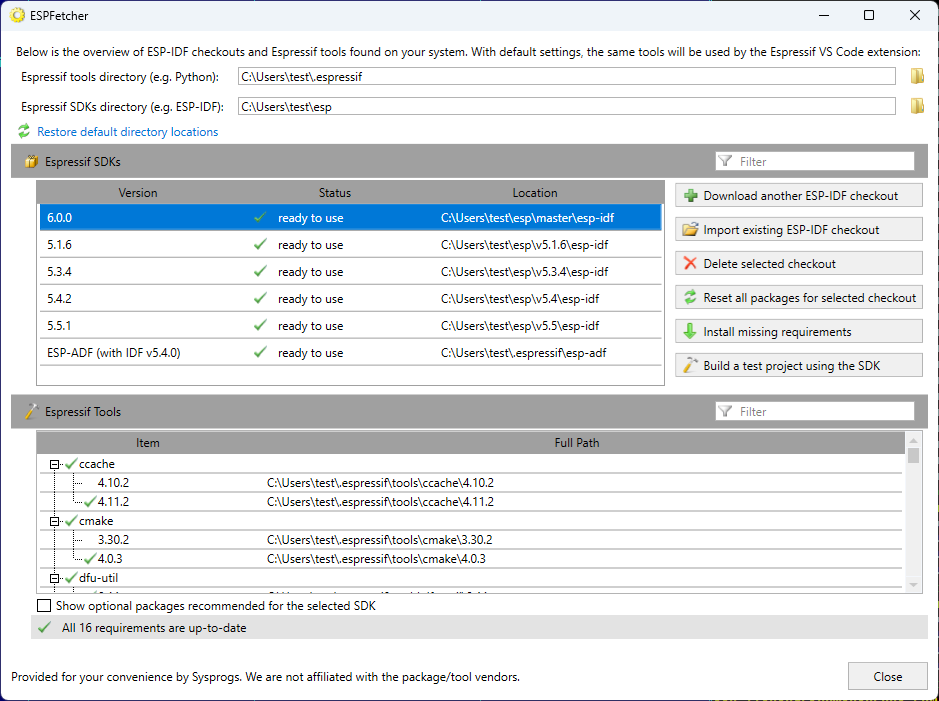Focus the Espressif SDKs Filter field
The height and width of the screenshot is (701, 939).
[815, 161]
